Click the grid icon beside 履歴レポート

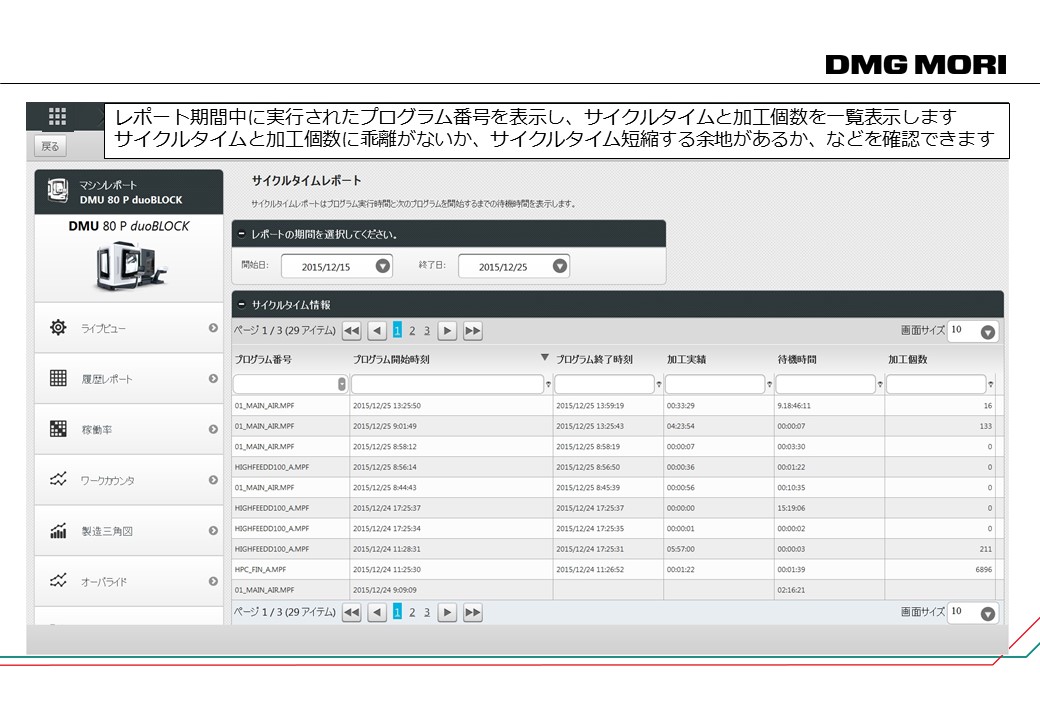pos(58,378)
